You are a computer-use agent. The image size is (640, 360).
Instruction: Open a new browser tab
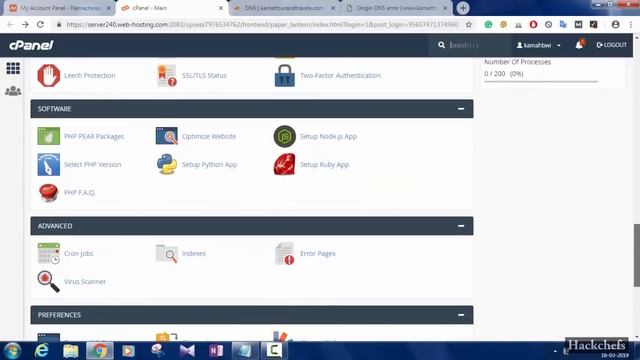[463, 8]
